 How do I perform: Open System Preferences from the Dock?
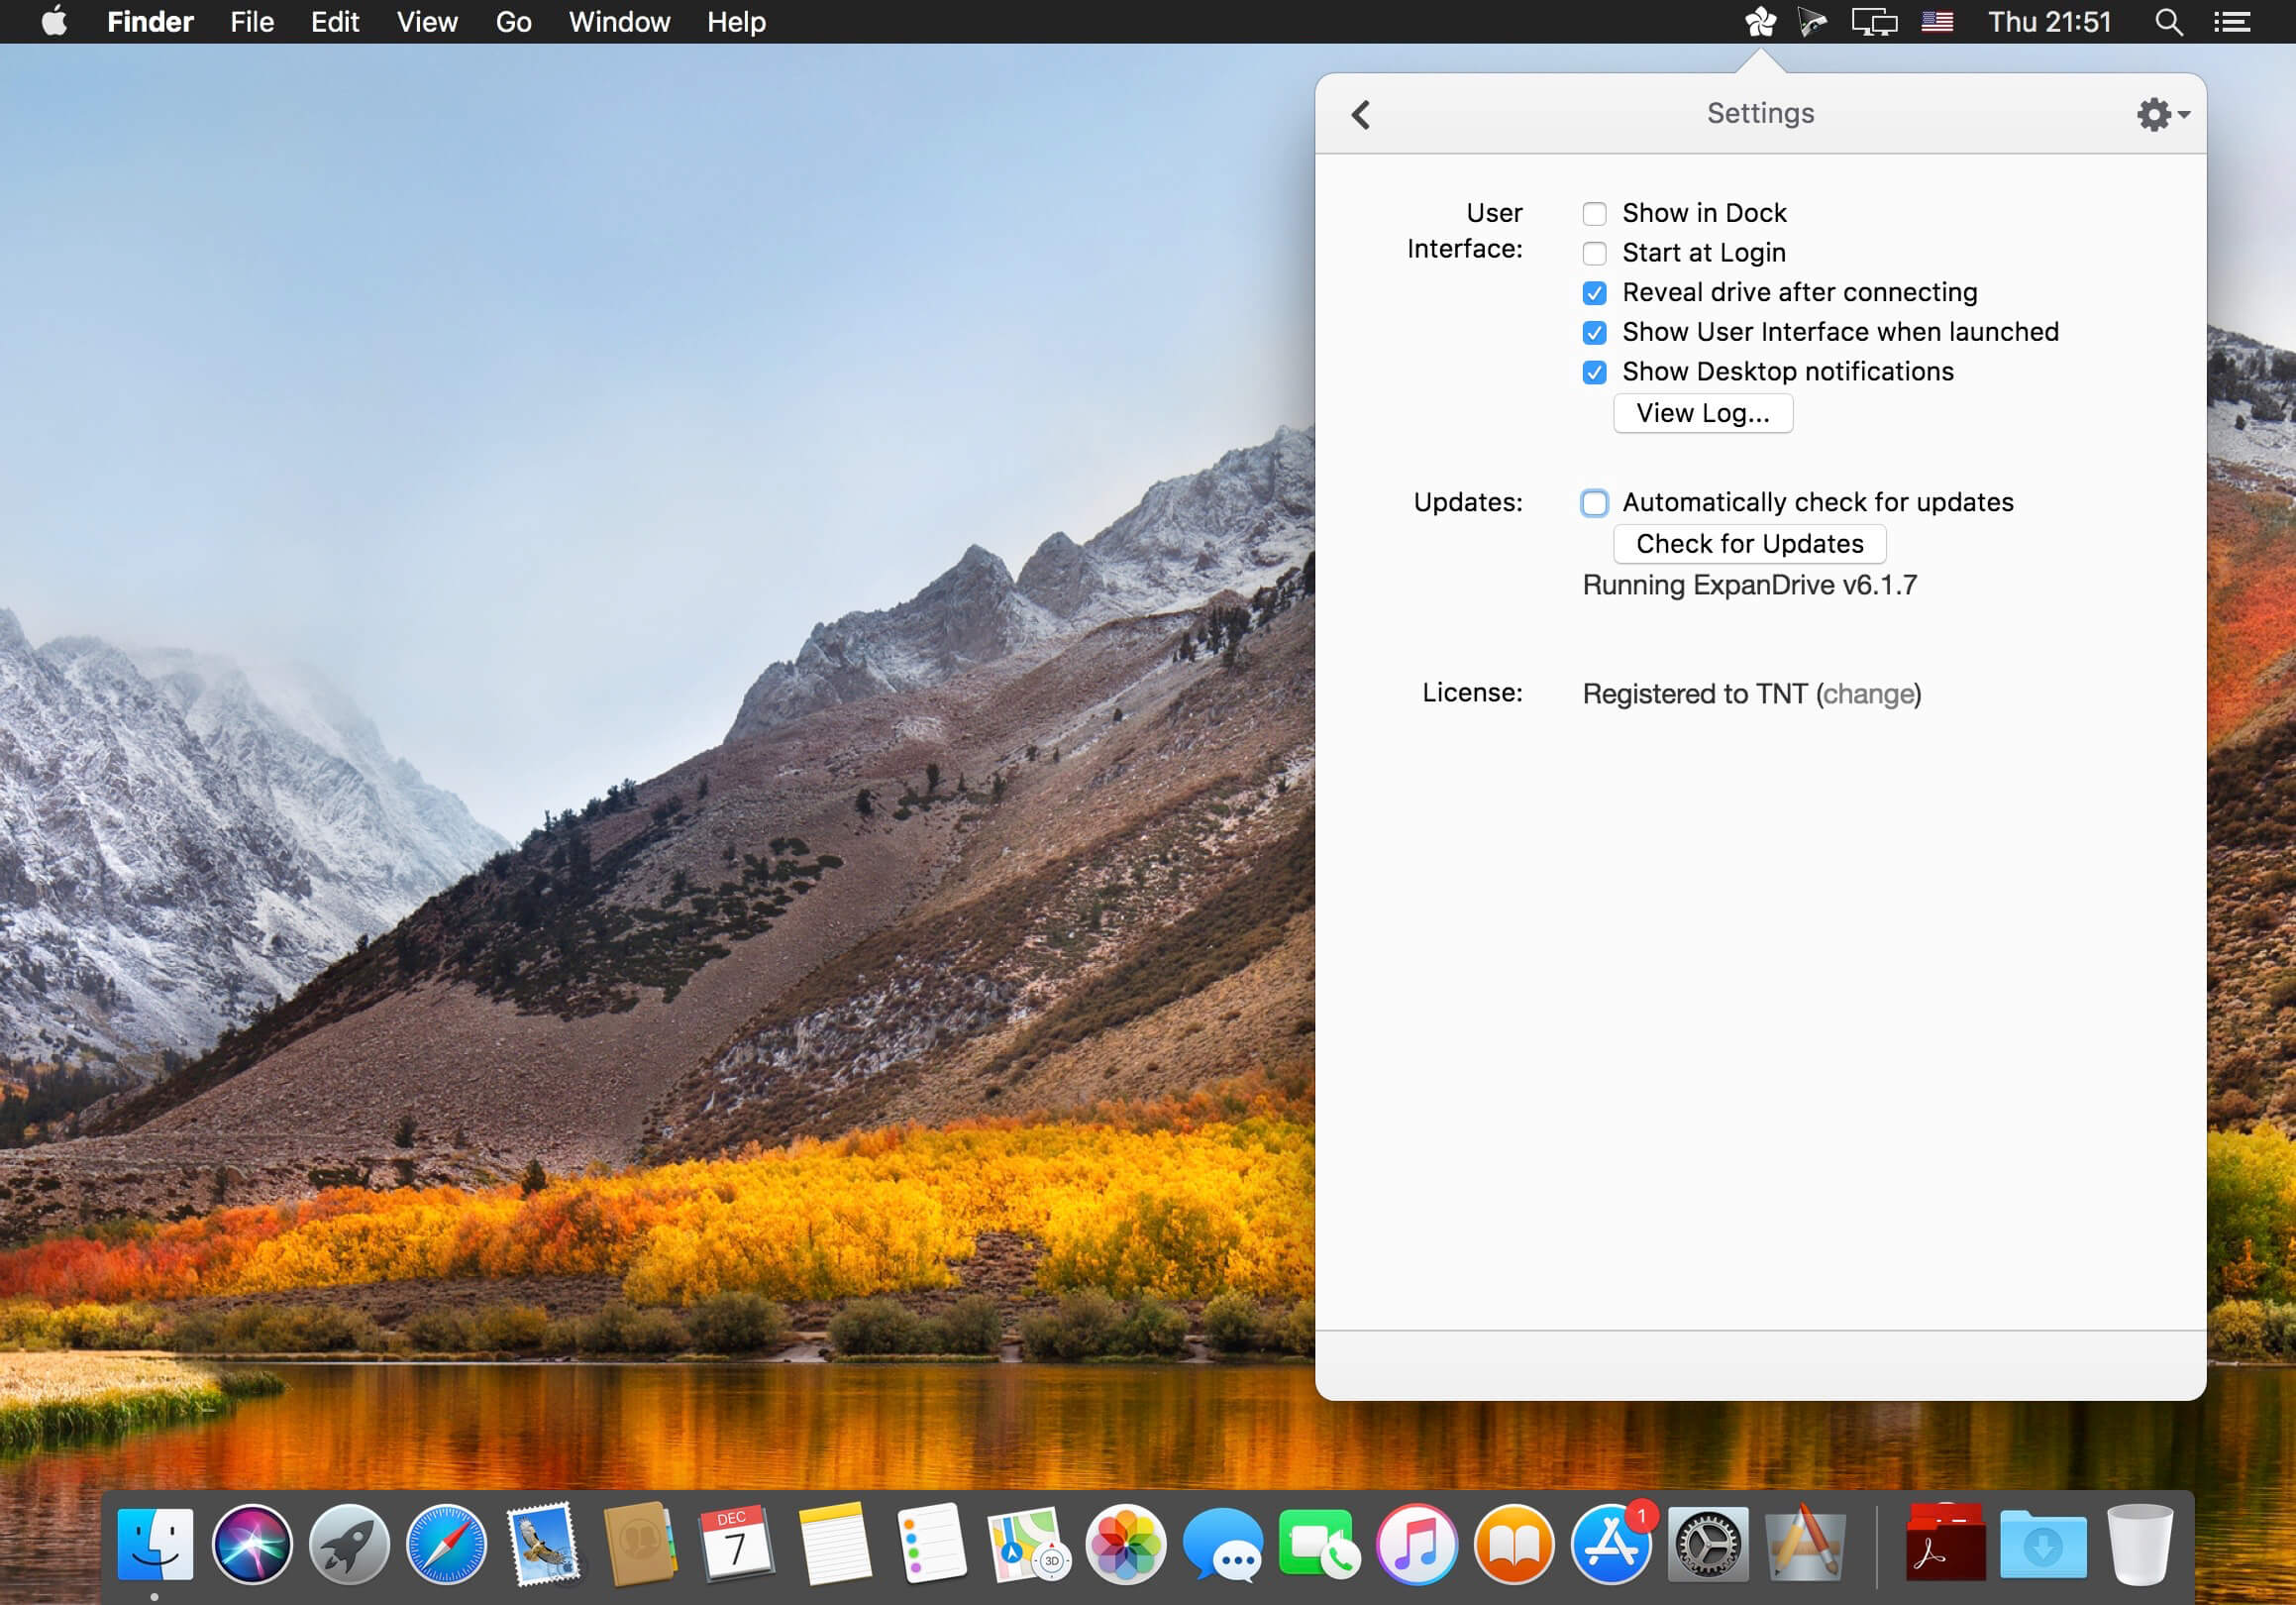1707,1545
